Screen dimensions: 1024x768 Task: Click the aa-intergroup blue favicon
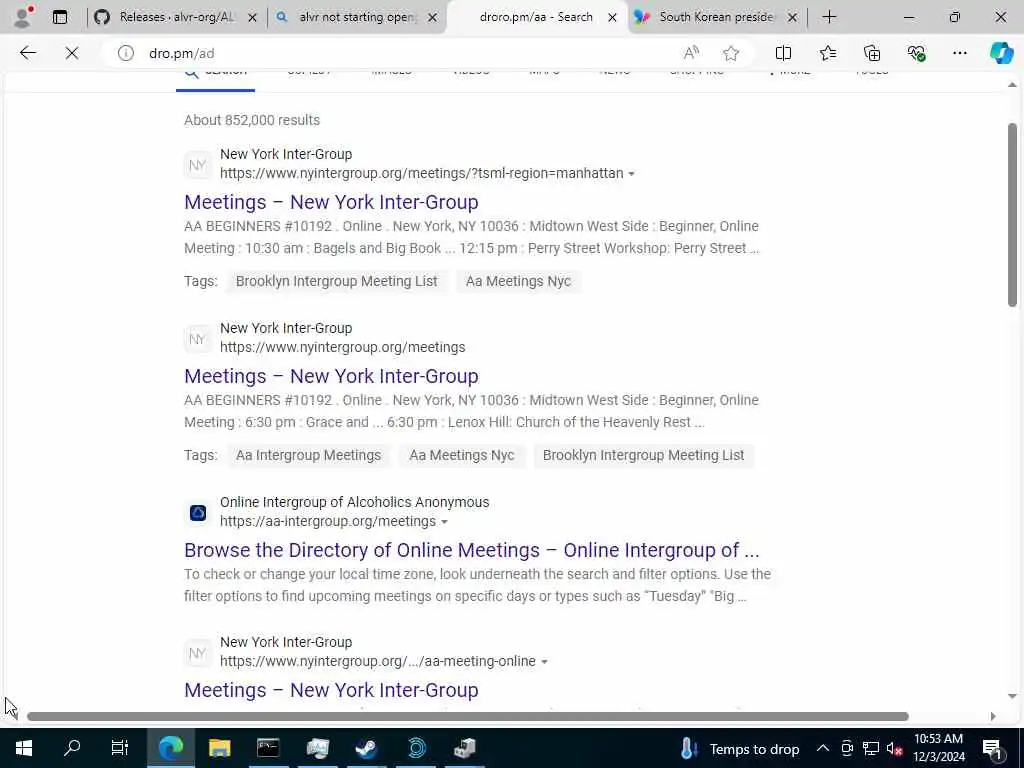click(198, 513)
